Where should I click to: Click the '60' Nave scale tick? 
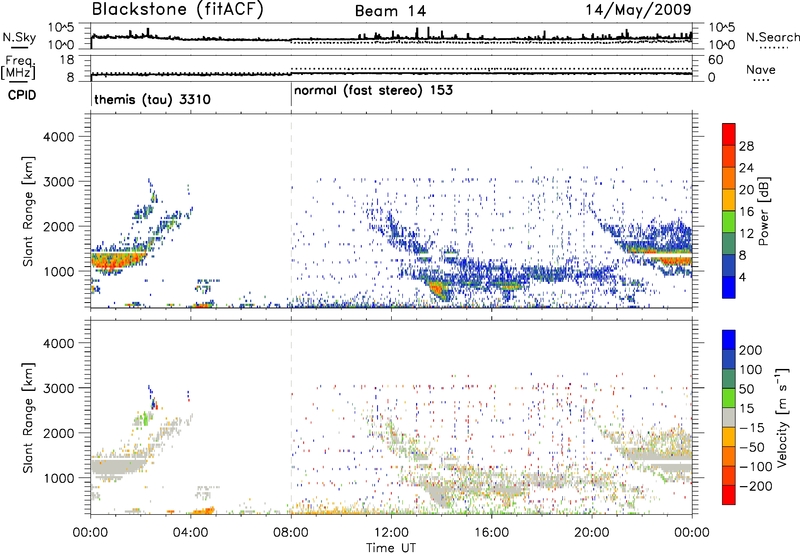pyautogui.click(x=715, y=60)
